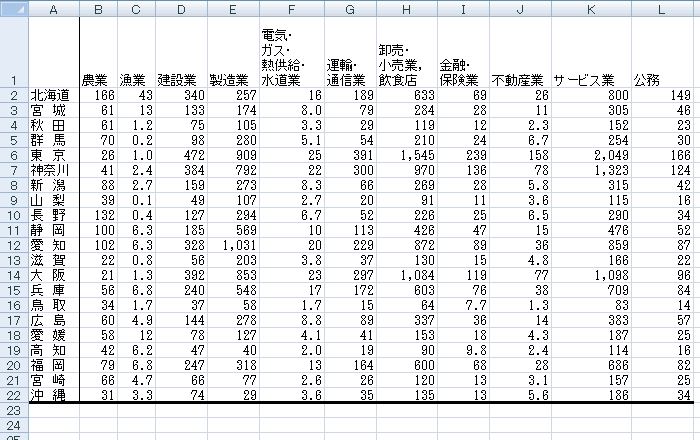Image resolution: width=700 pixels, height=440 pixels.
Task: Select the 滋賀 cell
Action: (x=54, y=260)
